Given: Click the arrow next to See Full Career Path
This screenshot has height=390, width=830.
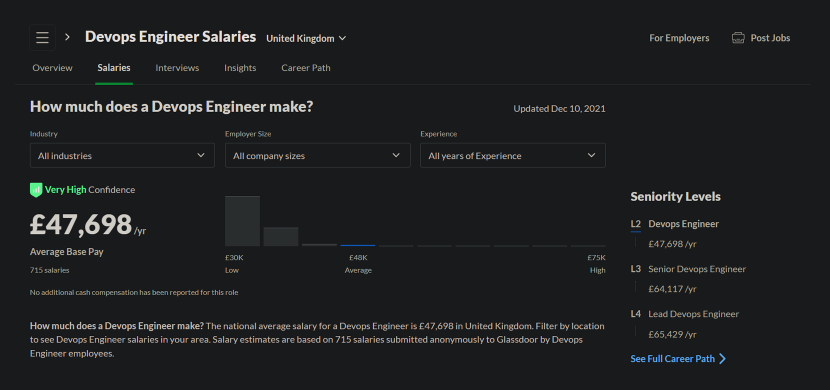Looking at the screenshot, I should (x=723, y=359).
